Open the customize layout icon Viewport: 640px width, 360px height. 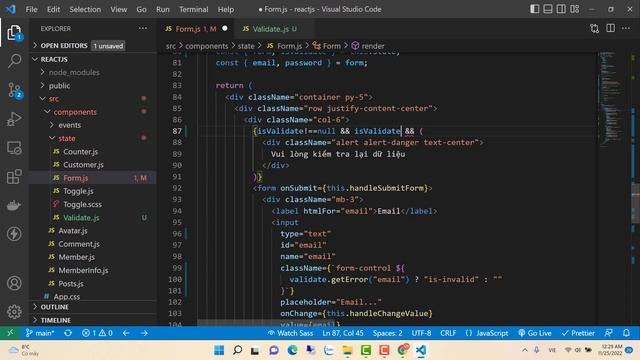pyautogui.click(x=575, y=9)
